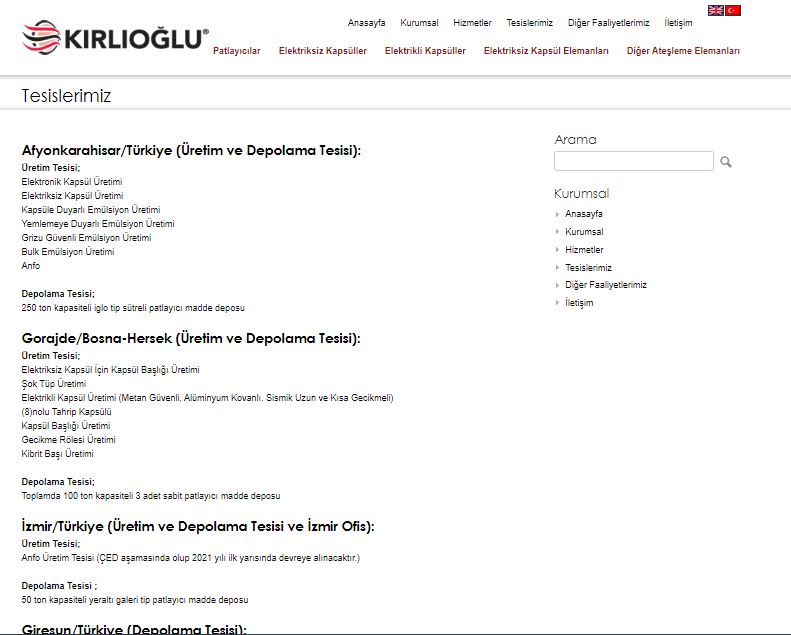Image resolution: width=791 pixels, height=635 pixels.
Task: Open the Elektrikli Kapsüller product menu
Action: pos(425,50)
